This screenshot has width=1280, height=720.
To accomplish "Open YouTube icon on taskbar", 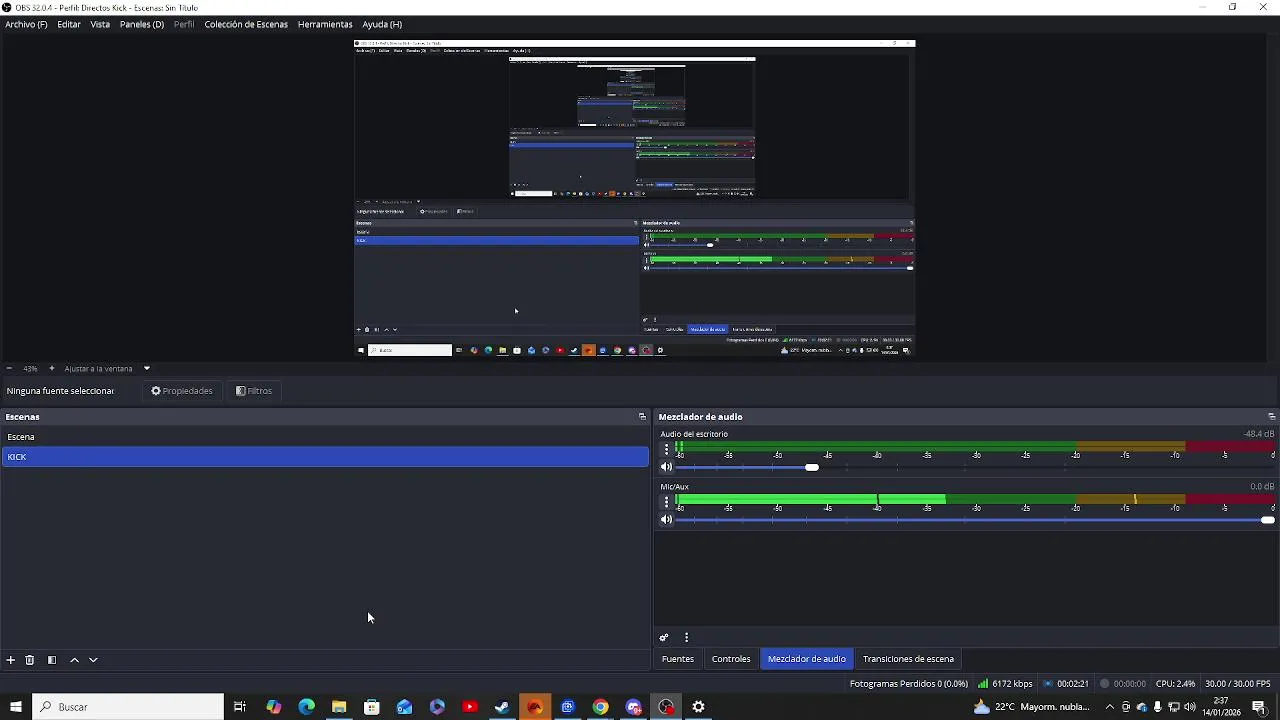I will [x=470, y=707].
